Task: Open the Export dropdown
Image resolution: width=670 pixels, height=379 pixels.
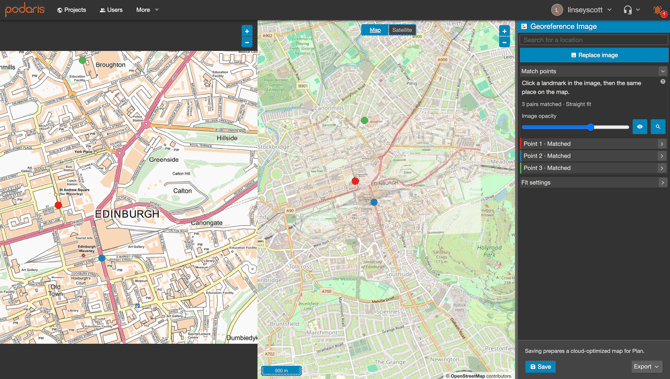Action: click(646, 367)
